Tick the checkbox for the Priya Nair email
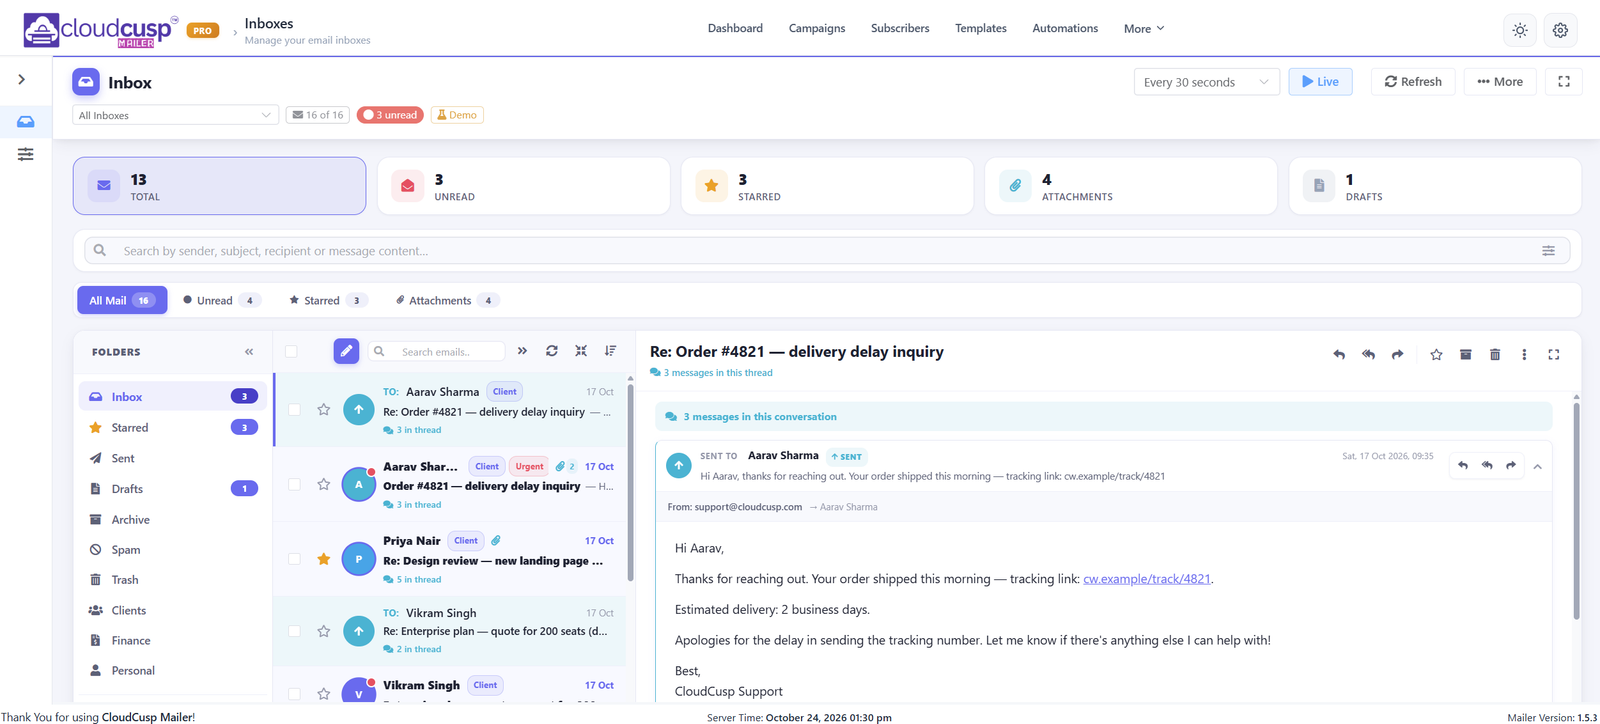1600x724 pixels. 294,559
